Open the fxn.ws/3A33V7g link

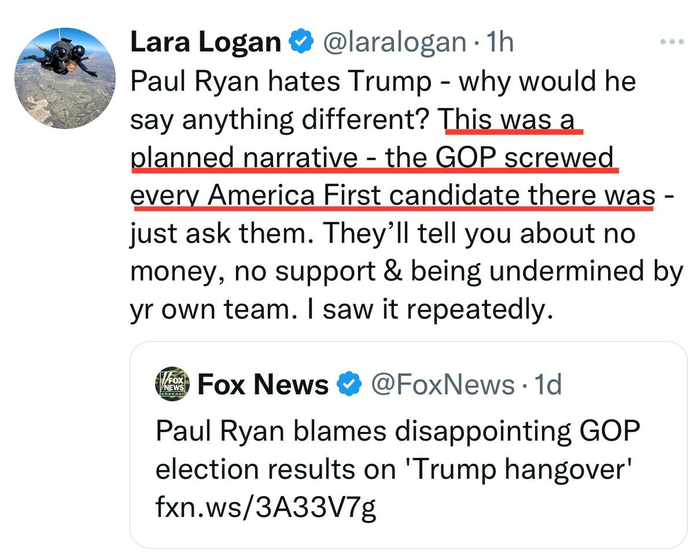pyautogui.click(x=266, y=507)
